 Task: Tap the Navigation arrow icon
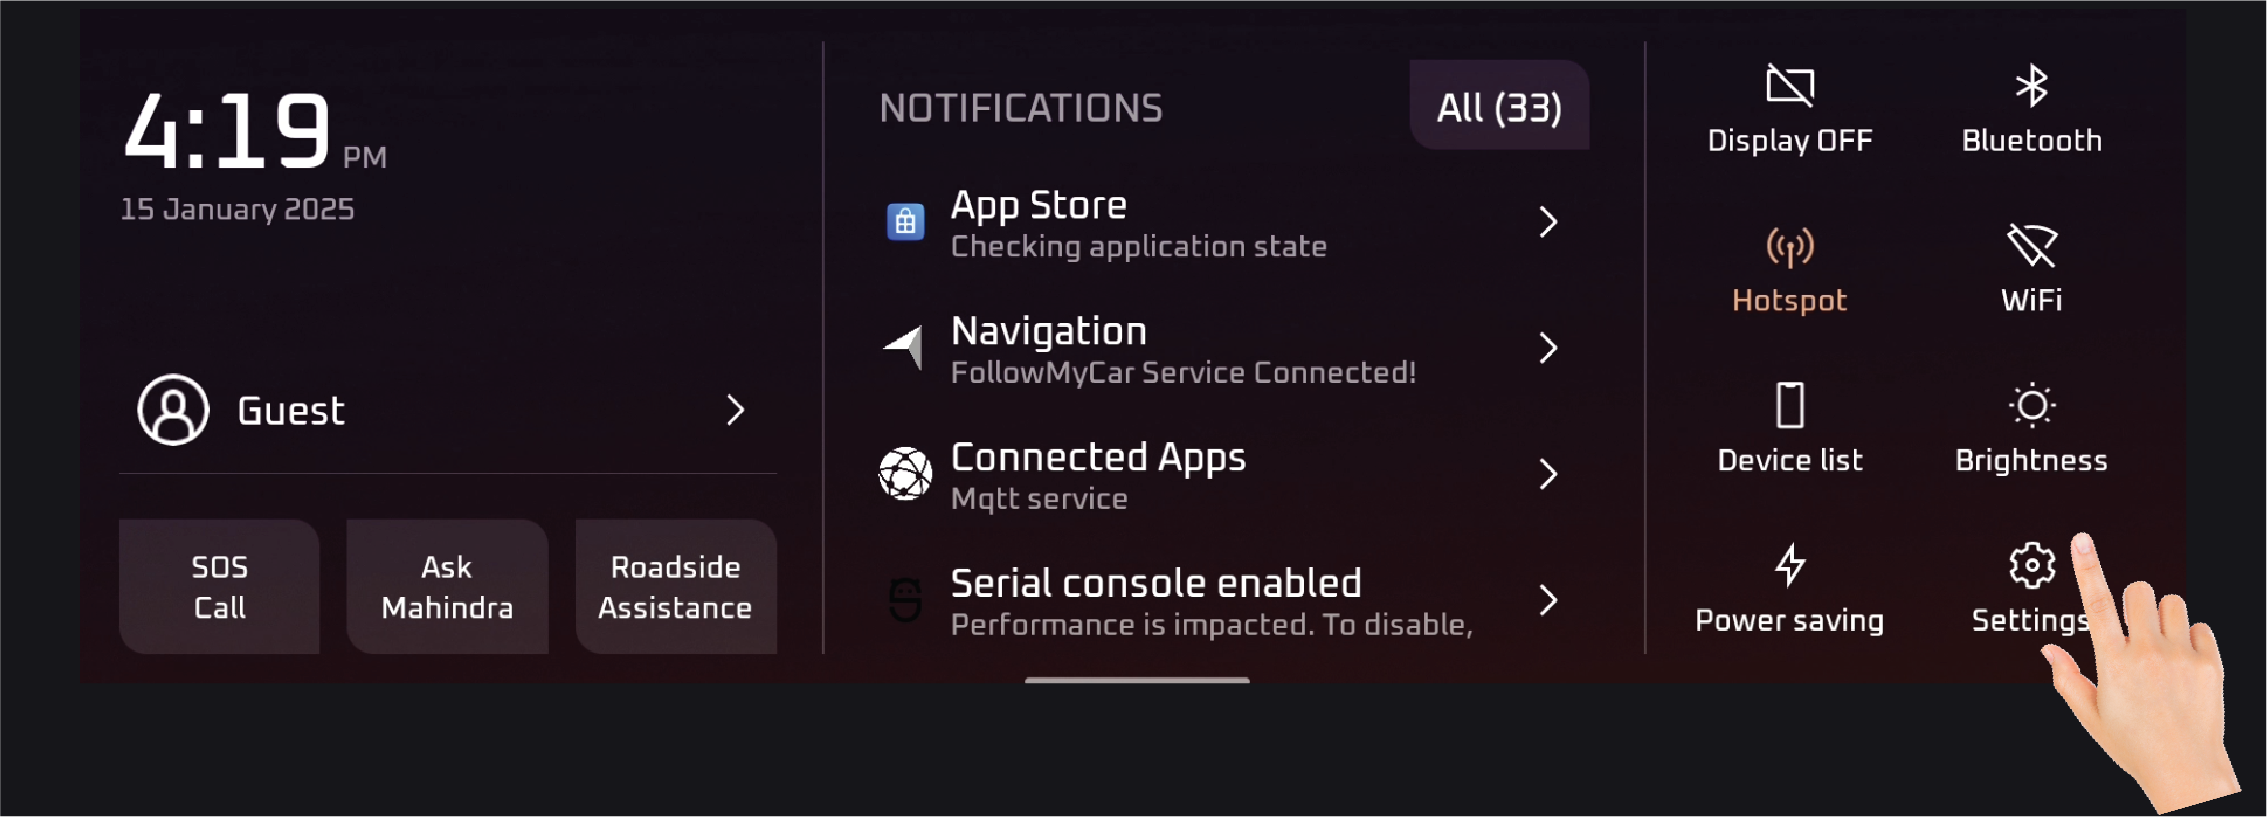pos(904,347)
